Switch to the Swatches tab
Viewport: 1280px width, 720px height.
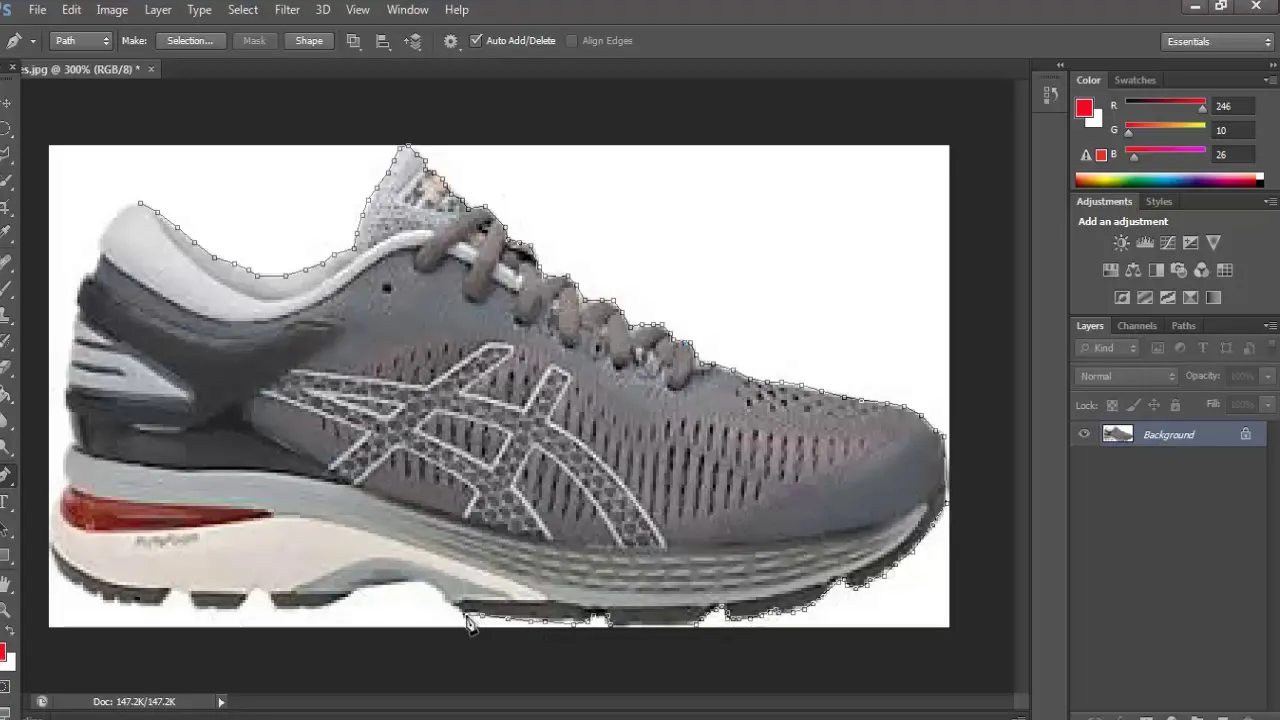pyautogui.click(x=1134, y=80)
